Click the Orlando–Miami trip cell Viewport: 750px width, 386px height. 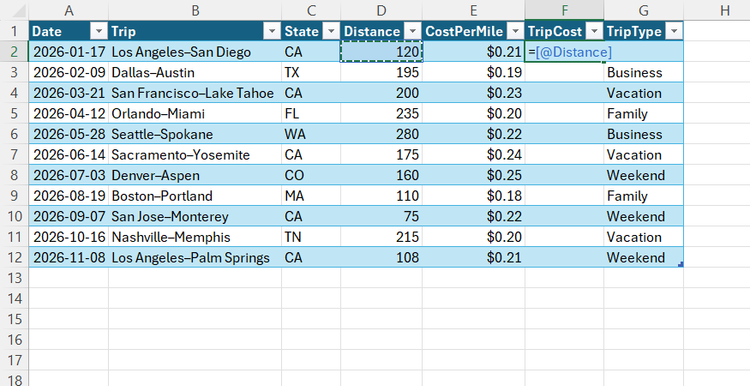(x=195, y=113)
